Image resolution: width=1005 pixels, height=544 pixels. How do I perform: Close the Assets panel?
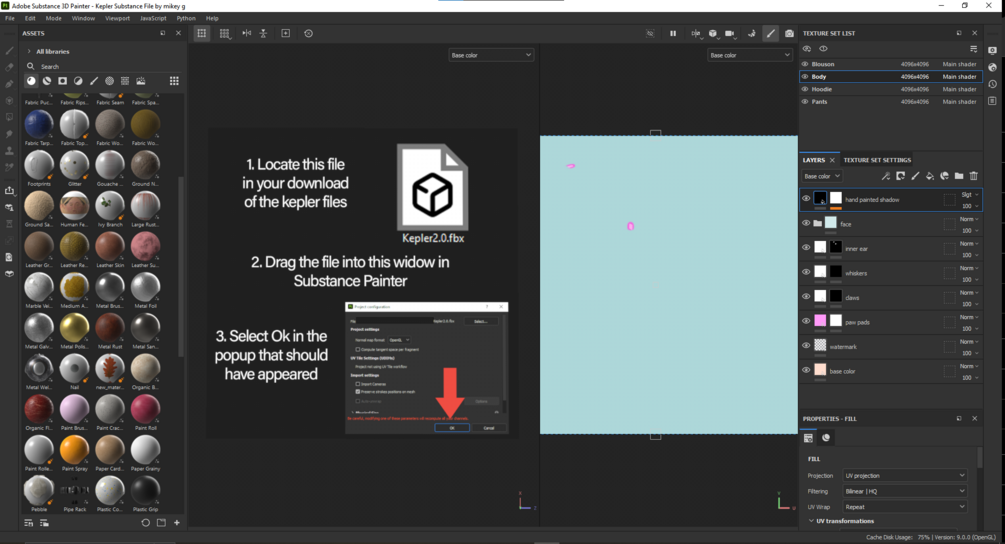[x=178, y=33]
